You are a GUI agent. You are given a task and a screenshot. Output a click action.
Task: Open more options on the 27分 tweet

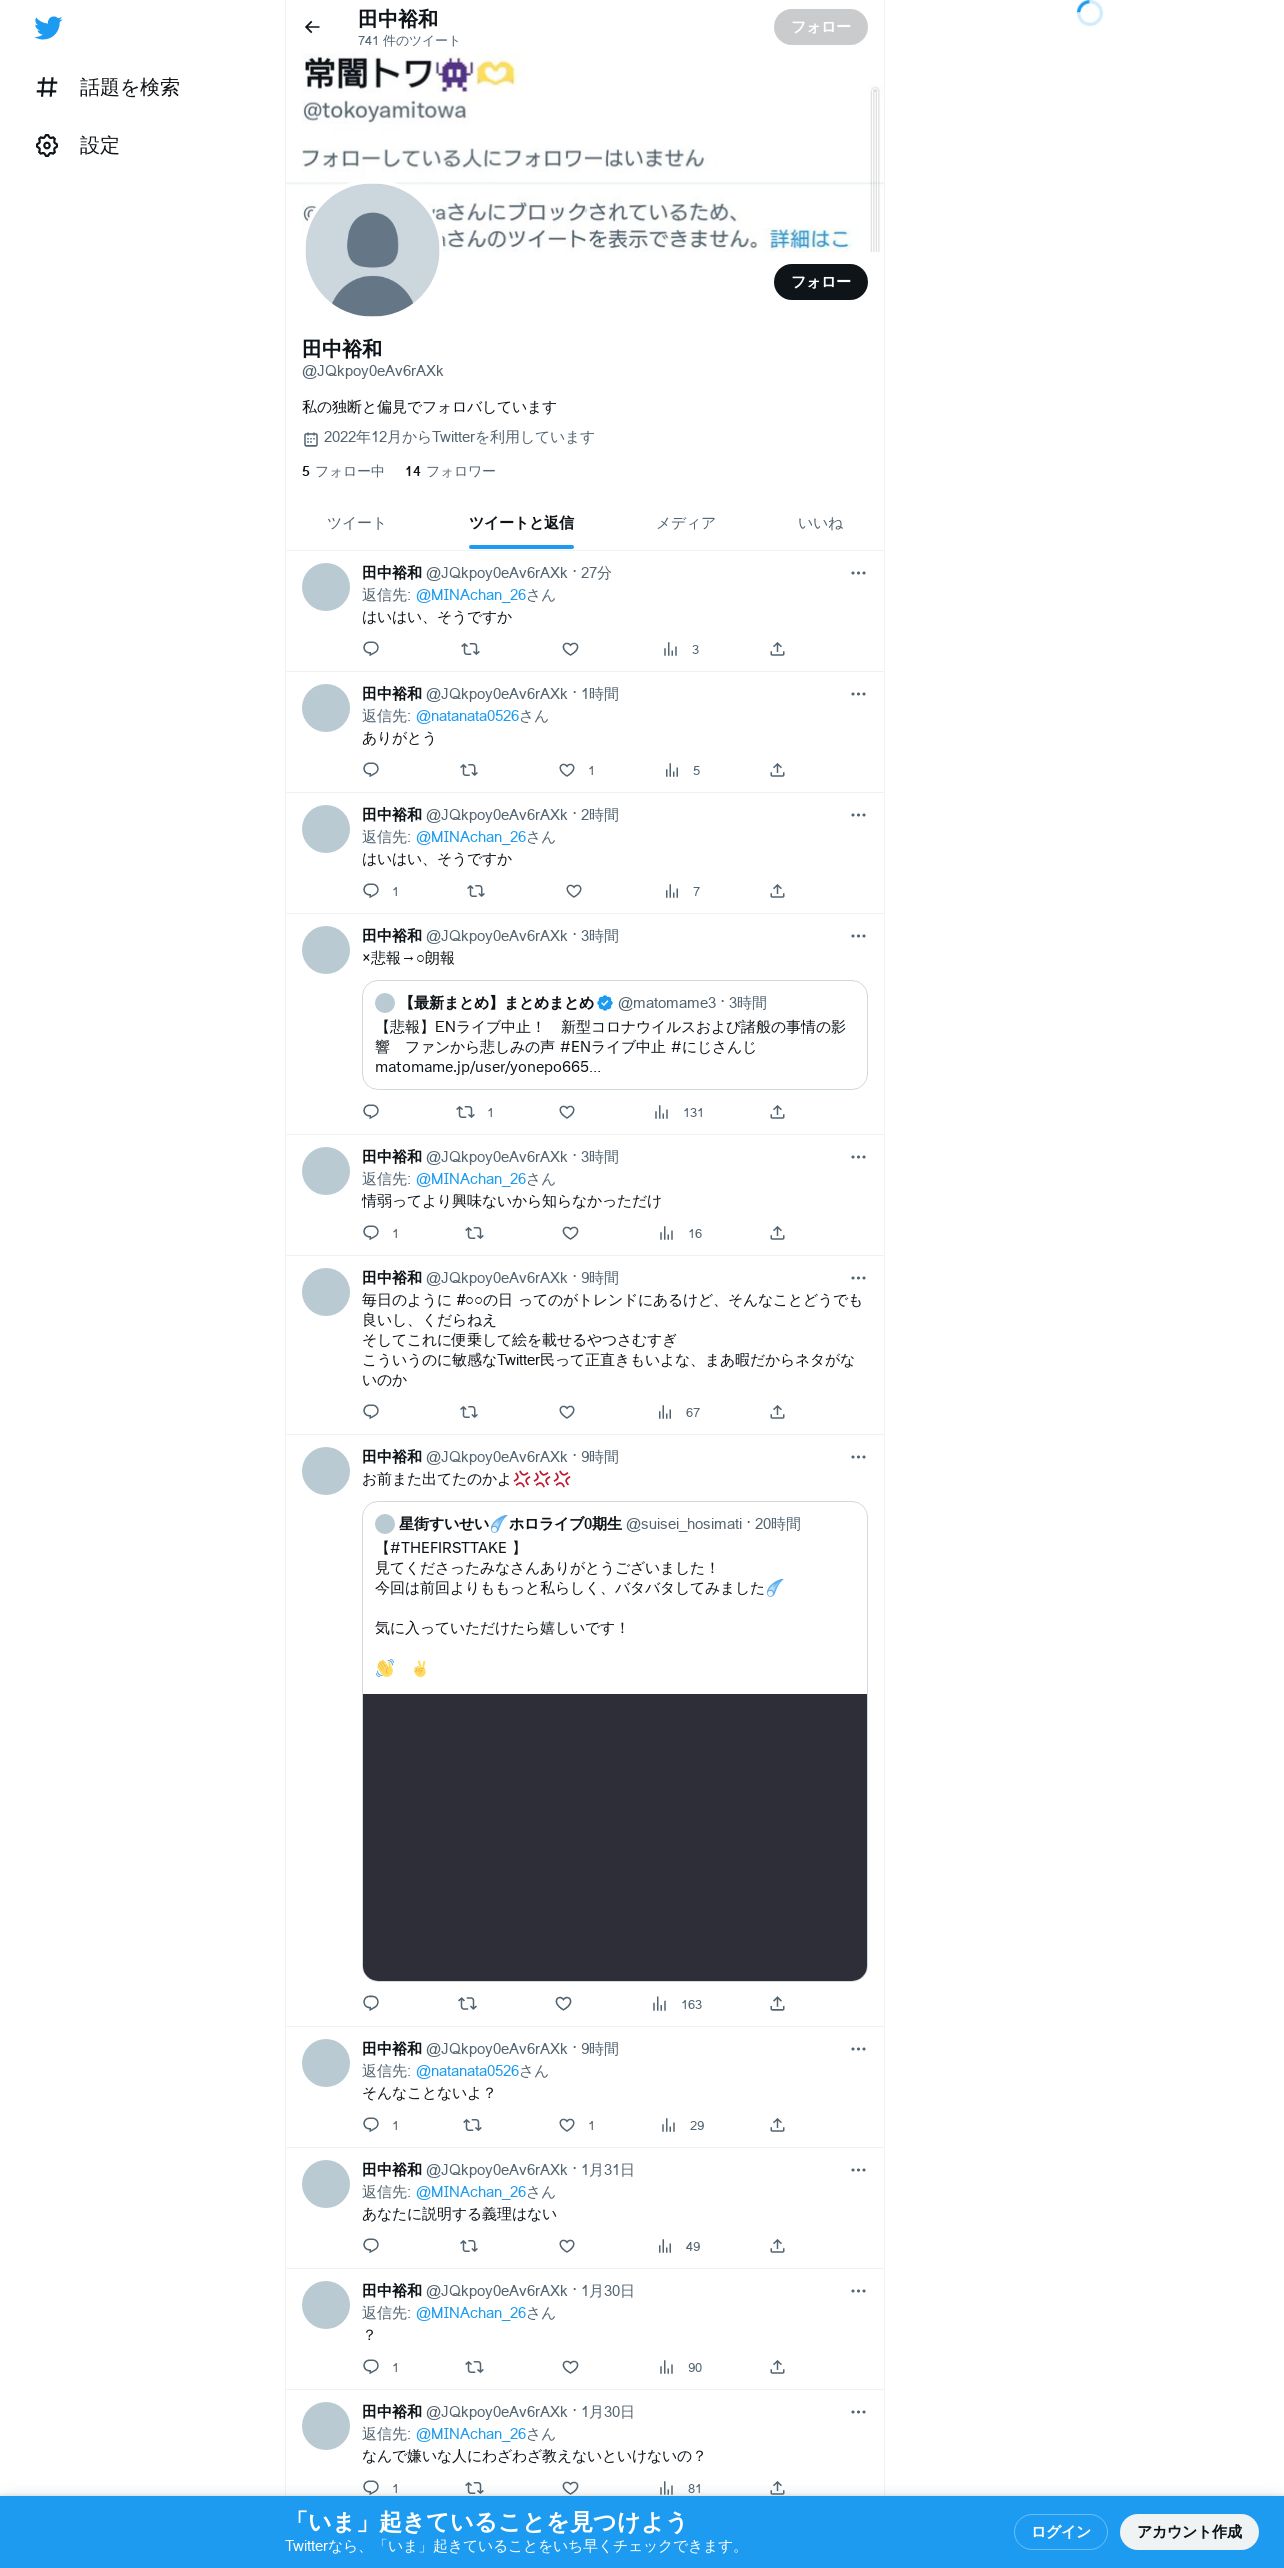858,573
